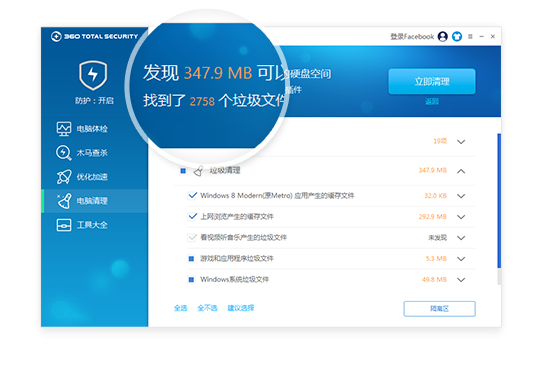The image size is (540, 365).
Task: Toggle Windows系统垃圾文件 checkbox
Action: tap(191, 280)
